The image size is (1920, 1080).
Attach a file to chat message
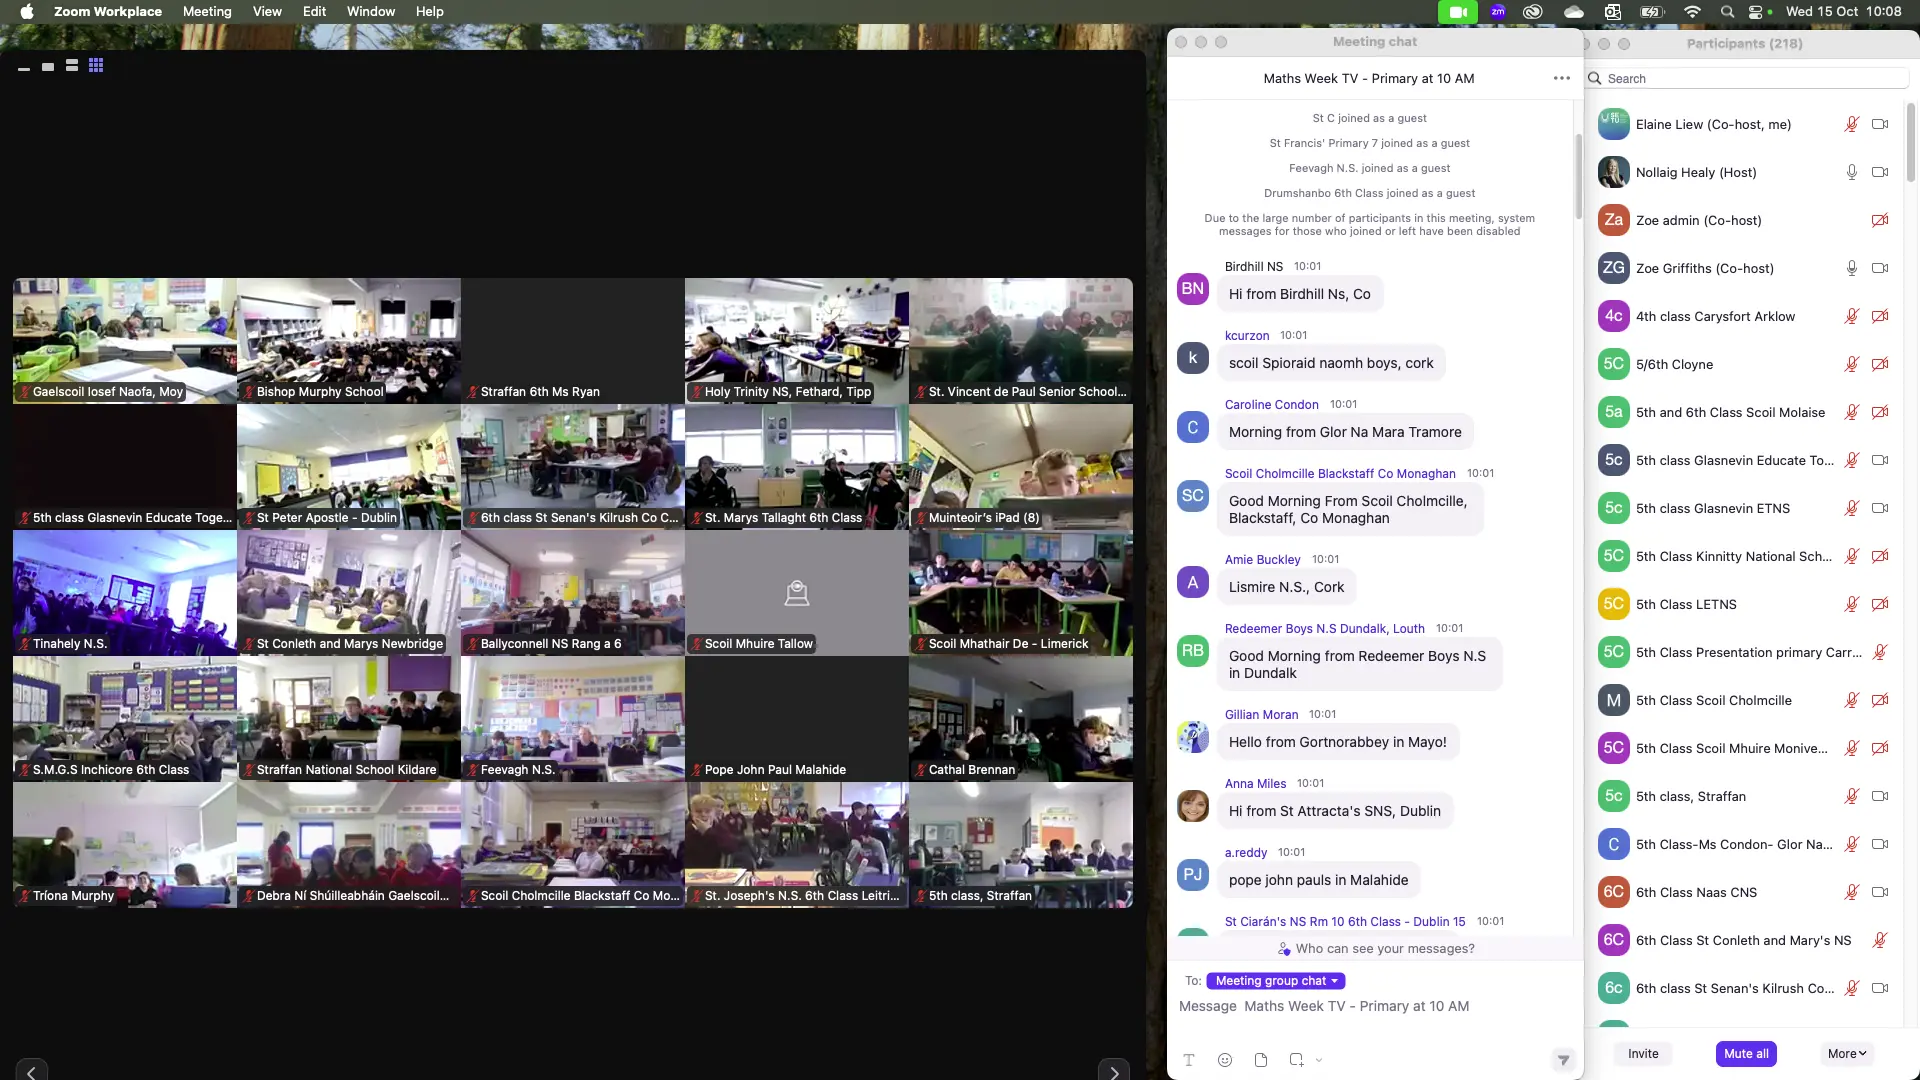click(1261, 1060)
